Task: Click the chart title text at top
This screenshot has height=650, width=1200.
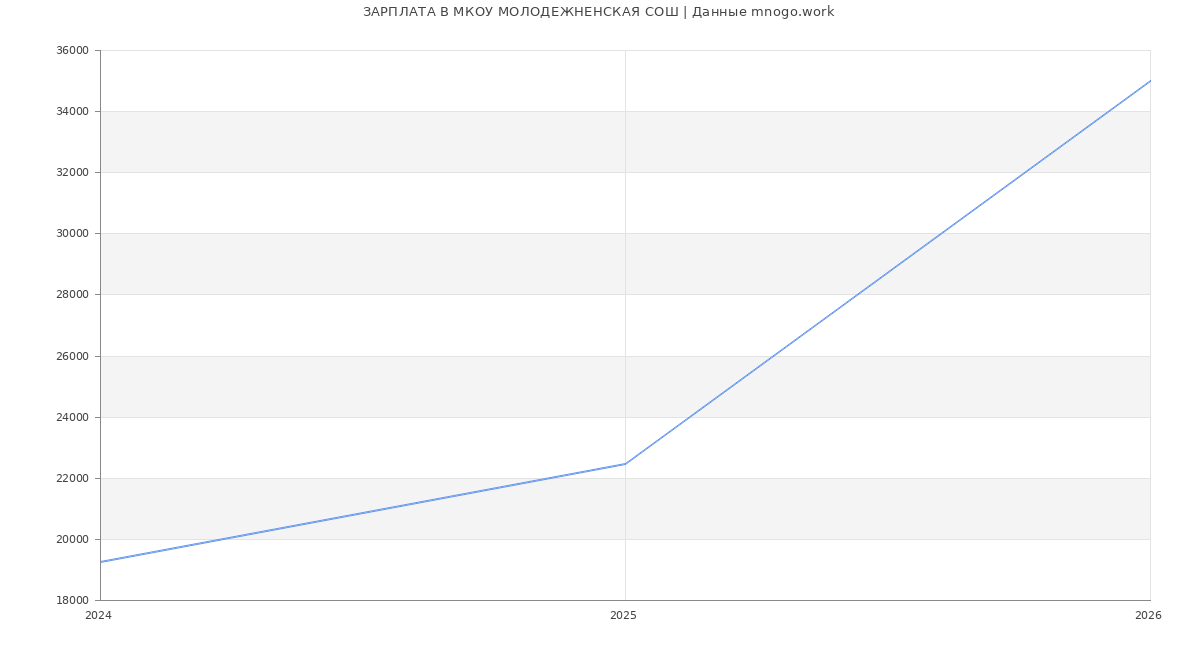Action: tap(598, 12)
